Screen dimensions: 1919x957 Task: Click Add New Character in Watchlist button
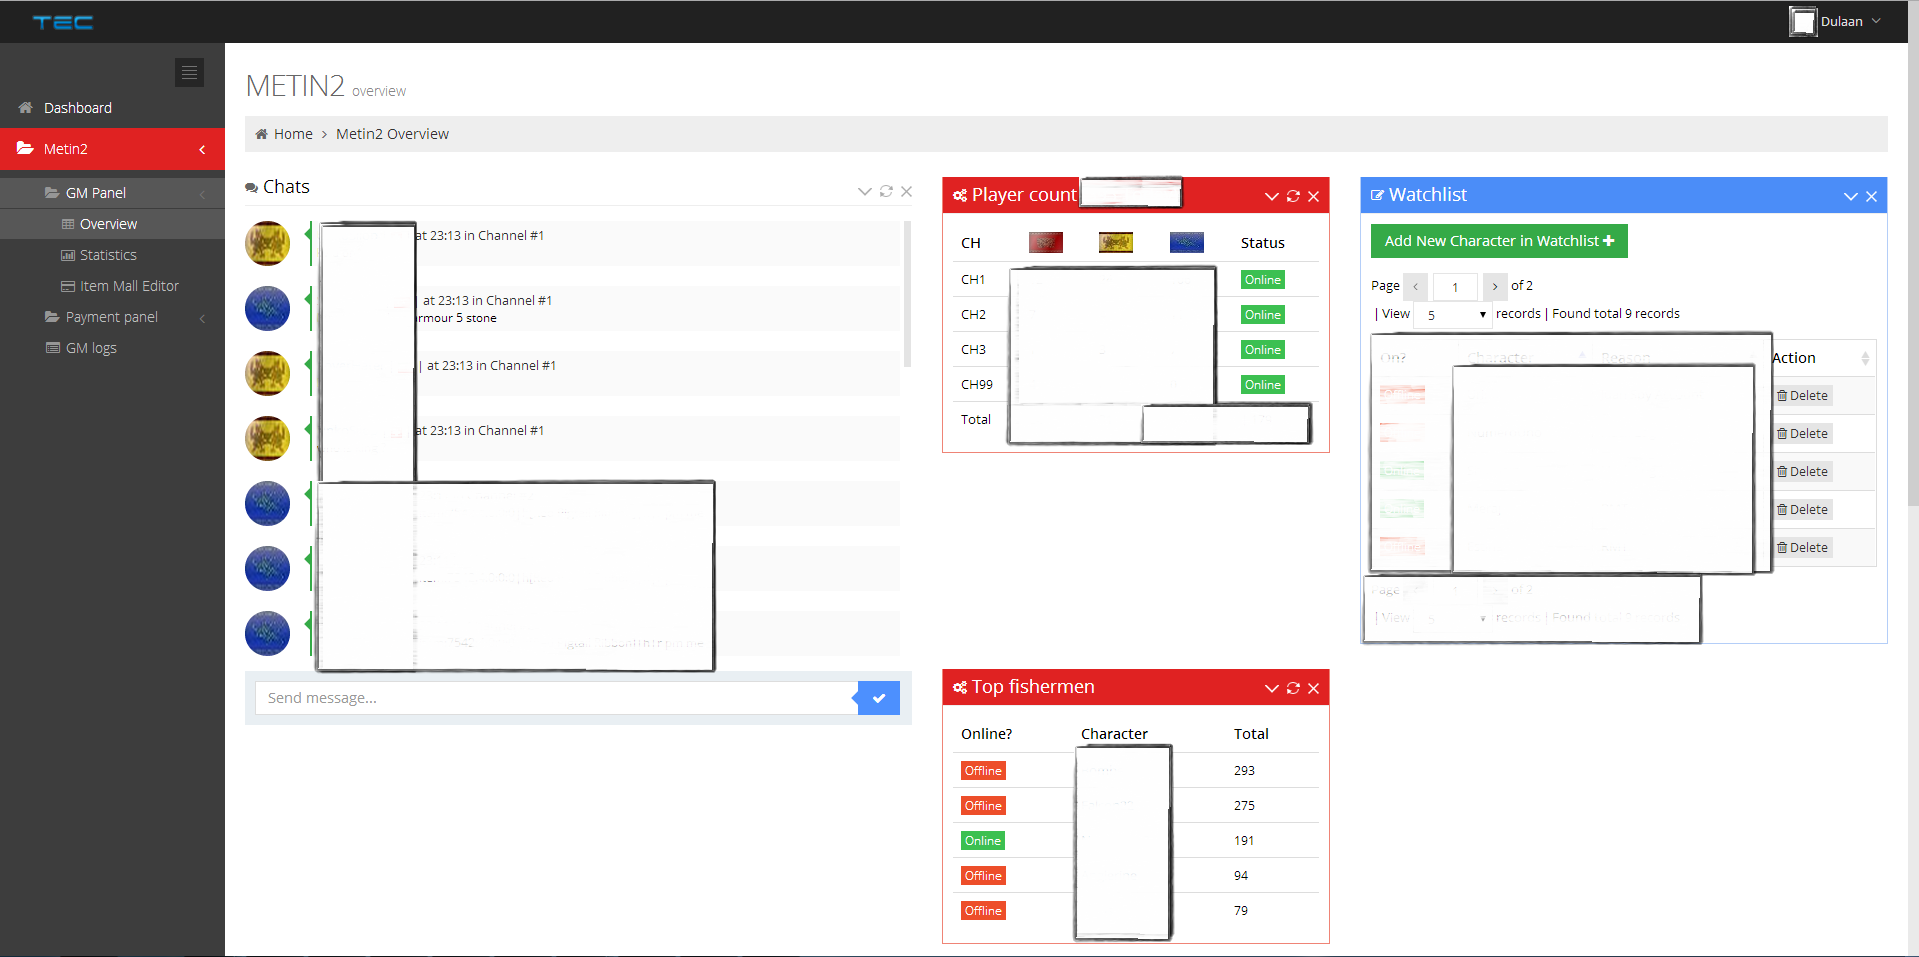[x=1499, y=241]
